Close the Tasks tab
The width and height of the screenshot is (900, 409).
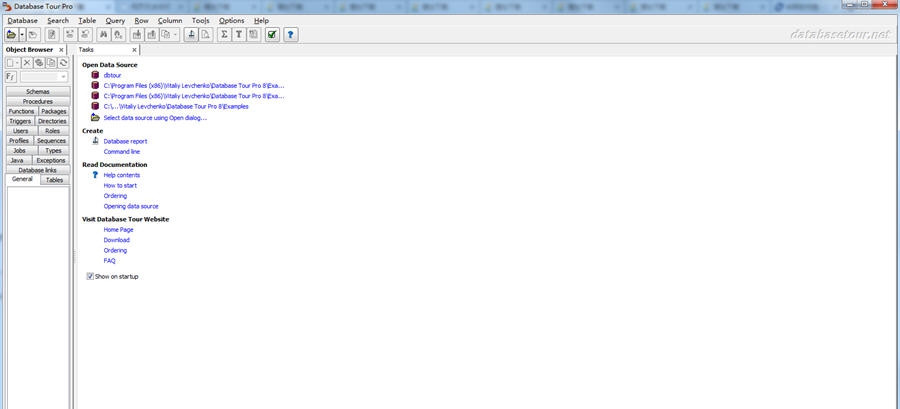coord(134,50)
